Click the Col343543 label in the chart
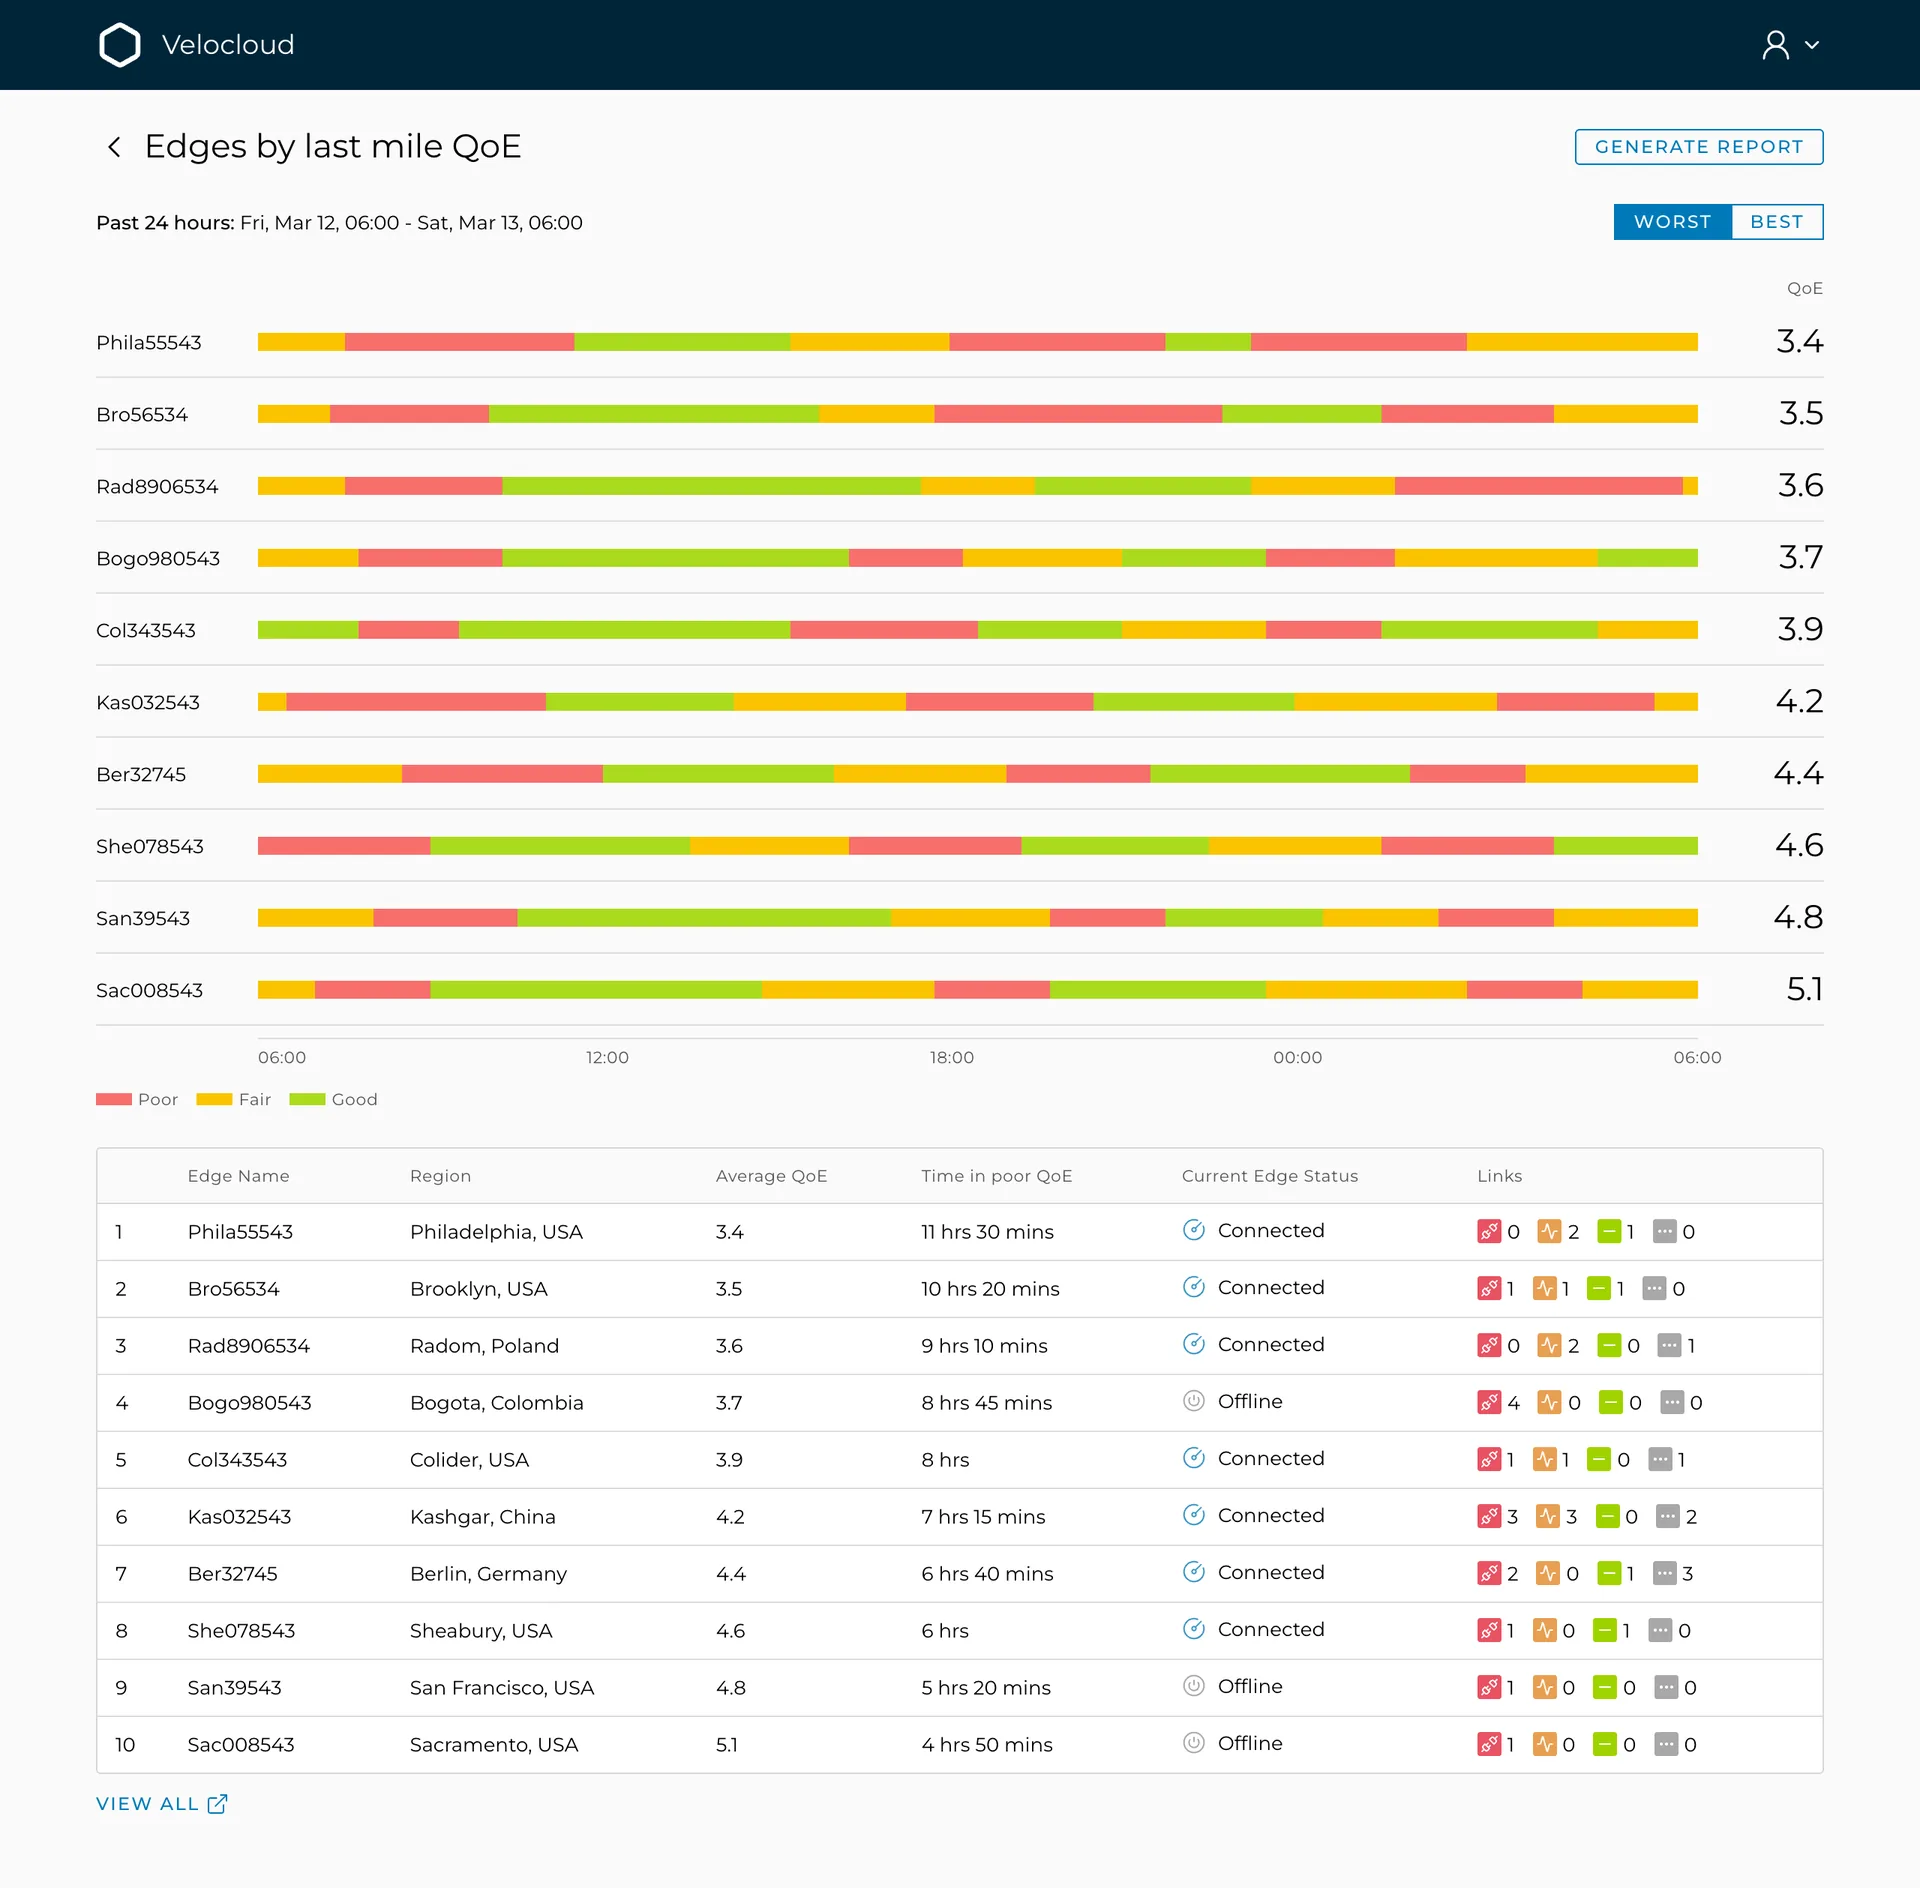1920x1888 pixels. point(145,631)
